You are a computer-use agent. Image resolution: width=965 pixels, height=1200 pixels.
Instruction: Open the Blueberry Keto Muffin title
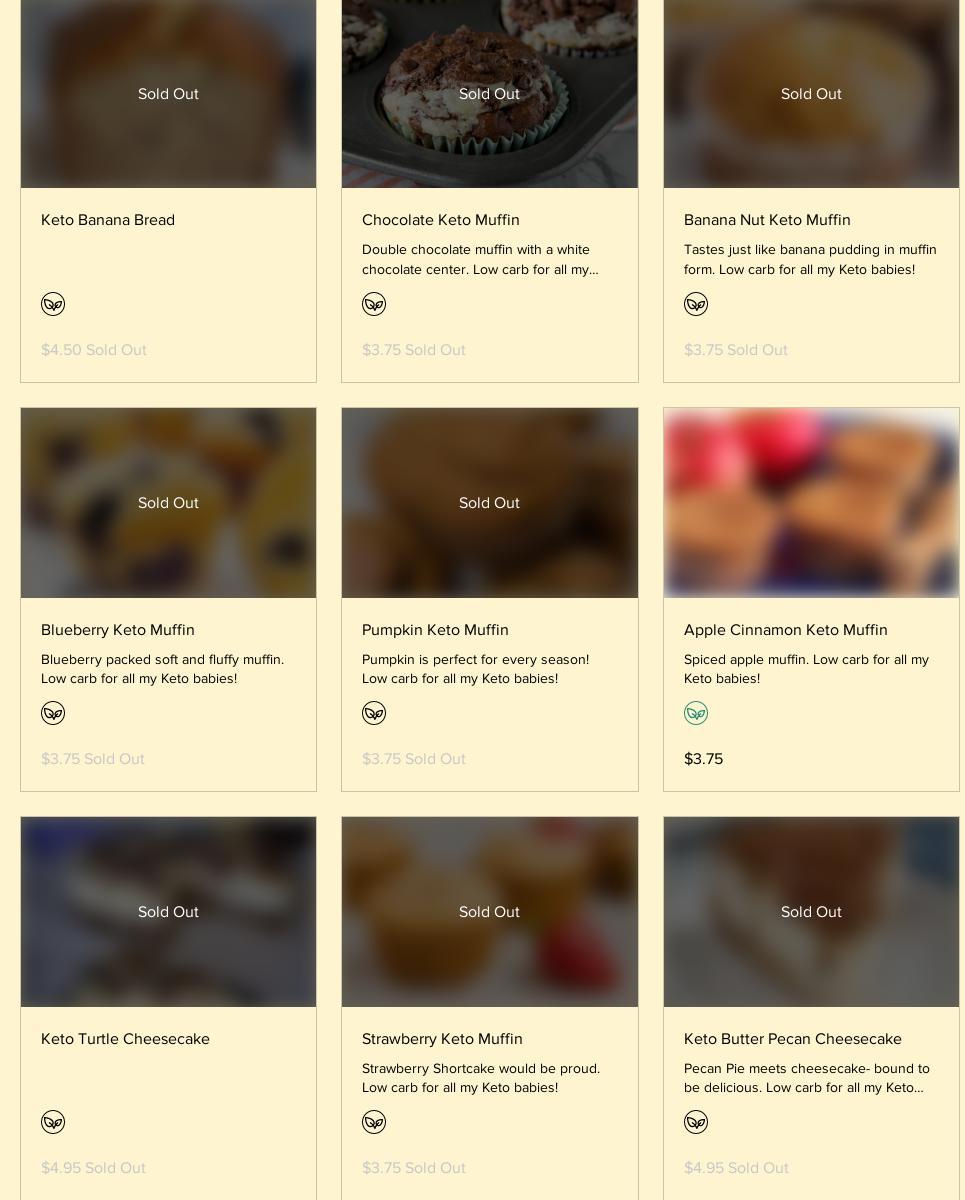118,629
